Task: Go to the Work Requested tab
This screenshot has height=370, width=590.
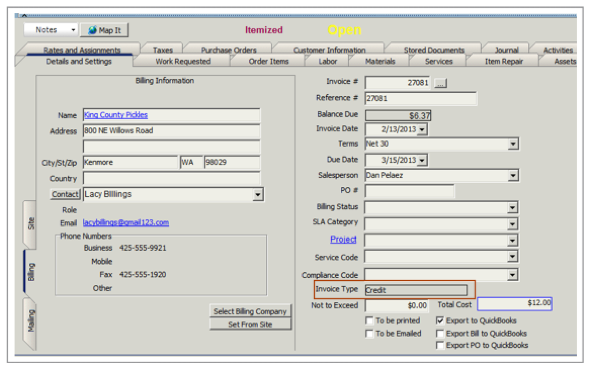Action: pos(183,61)
